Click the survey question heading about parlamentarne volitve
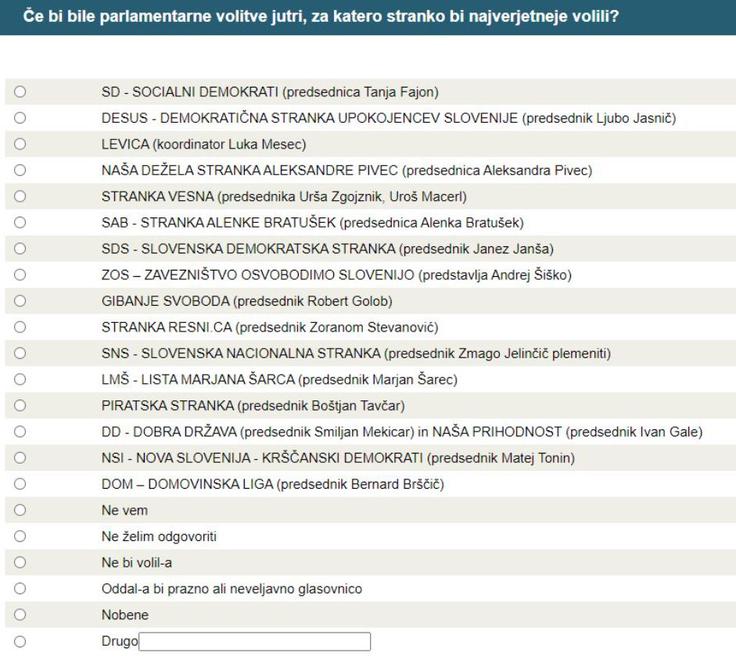 (x=321, y=16)
